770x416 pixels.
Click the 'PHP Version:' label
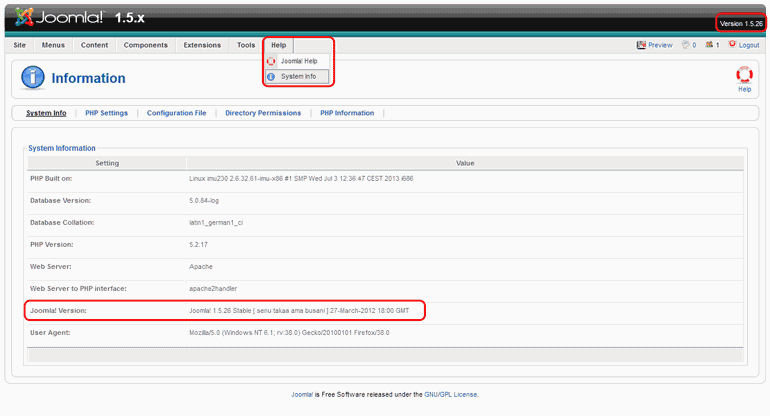(52, 245)
